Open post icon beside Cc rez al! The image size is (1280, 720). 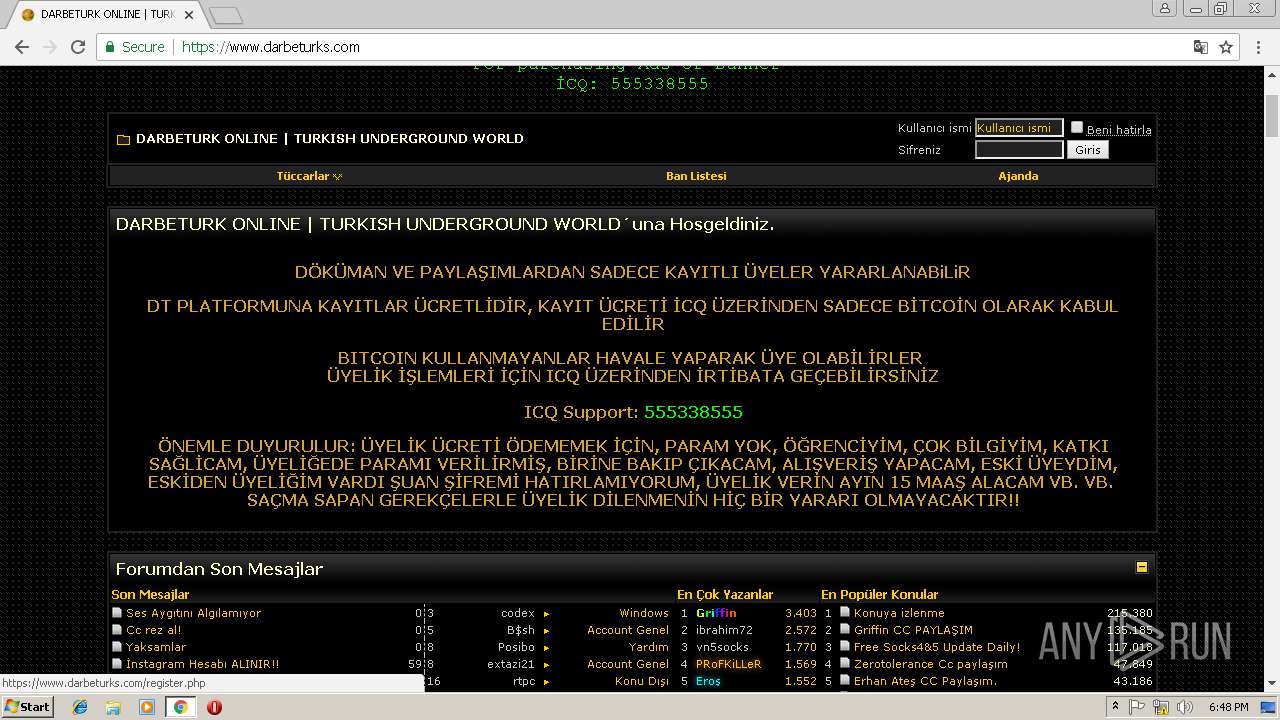tap(117, 630)
